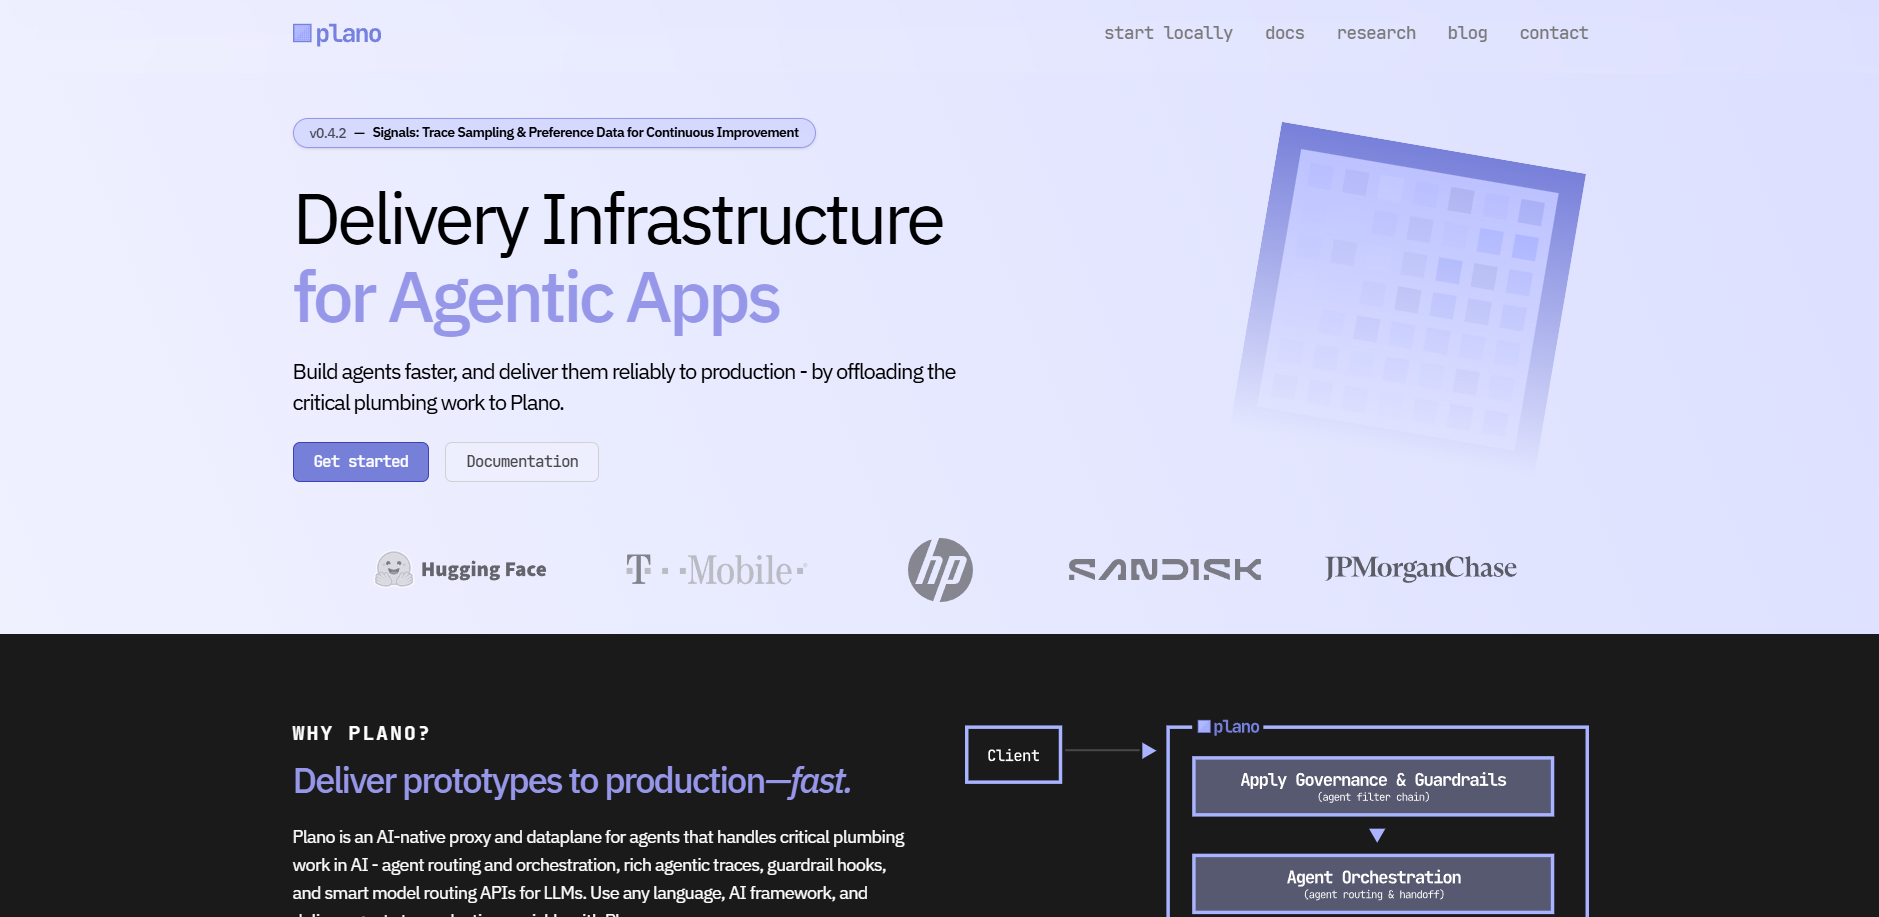The height and width of the screenshot is (917, 1879).
Task: Open the docs navigation link
Action: 1284,33
